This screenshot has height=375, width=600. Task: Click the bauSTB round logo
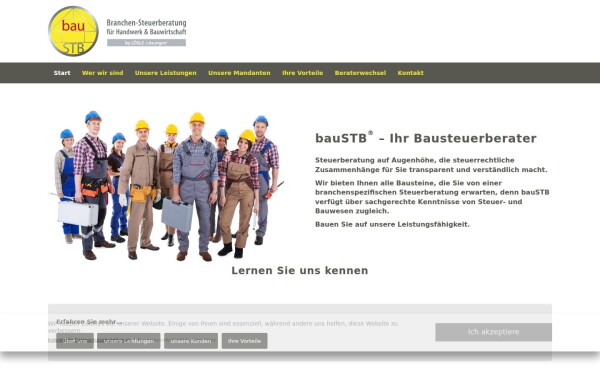(x=73, y=31)
